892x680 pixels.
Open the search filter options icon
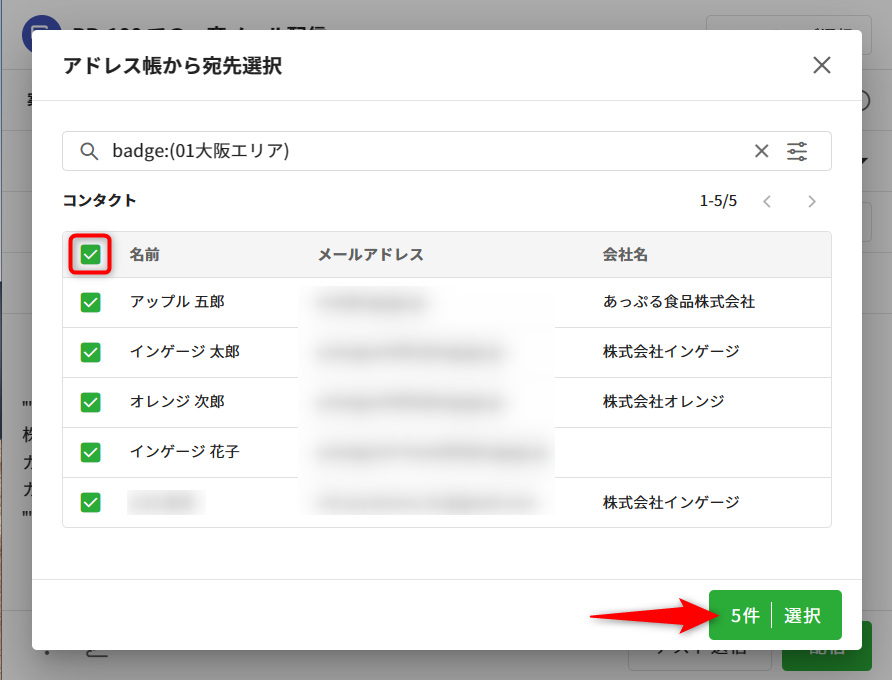click(x=797, y=151)
